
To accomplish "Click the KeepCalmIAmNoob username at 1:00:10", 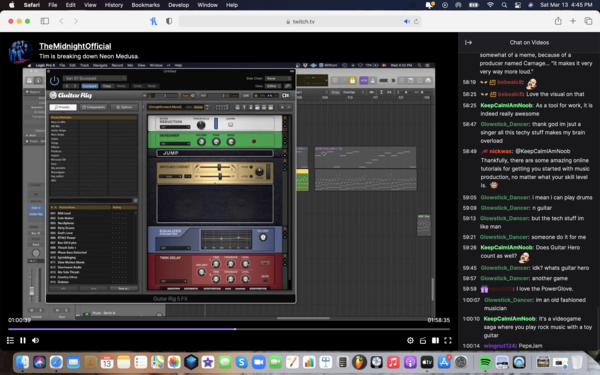I will [x=509, y=319].
